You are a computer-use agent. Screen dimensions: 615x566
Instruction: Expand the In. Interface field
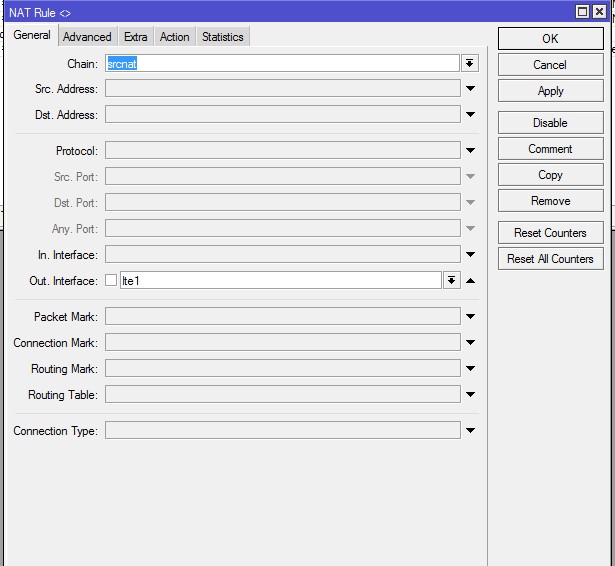click(470, 255)
